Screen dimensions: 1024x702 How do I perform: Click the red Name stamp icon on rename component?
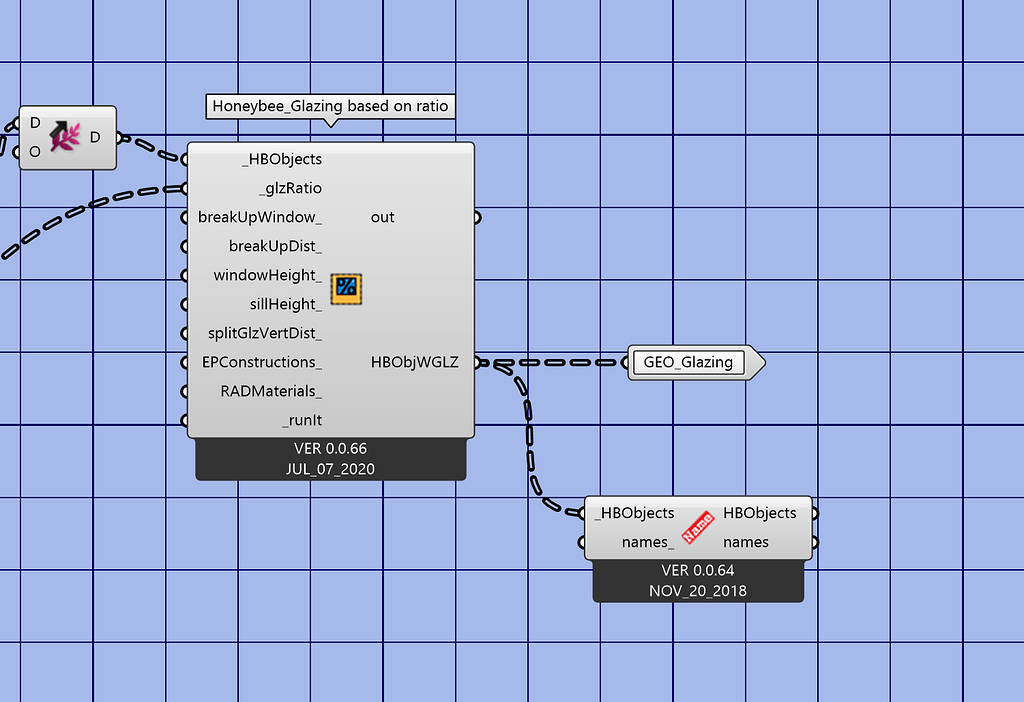(699, 525)
